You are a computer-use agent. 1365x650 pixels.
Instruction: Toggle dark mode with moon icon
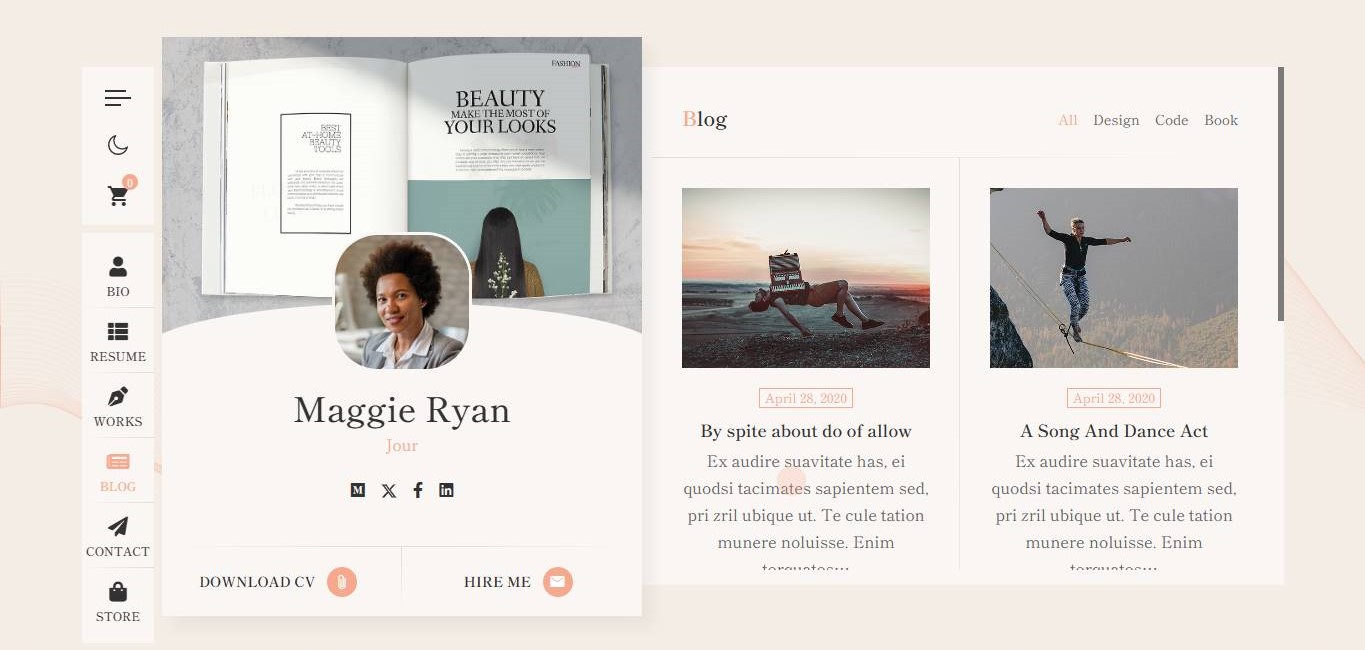pos(118,146)
